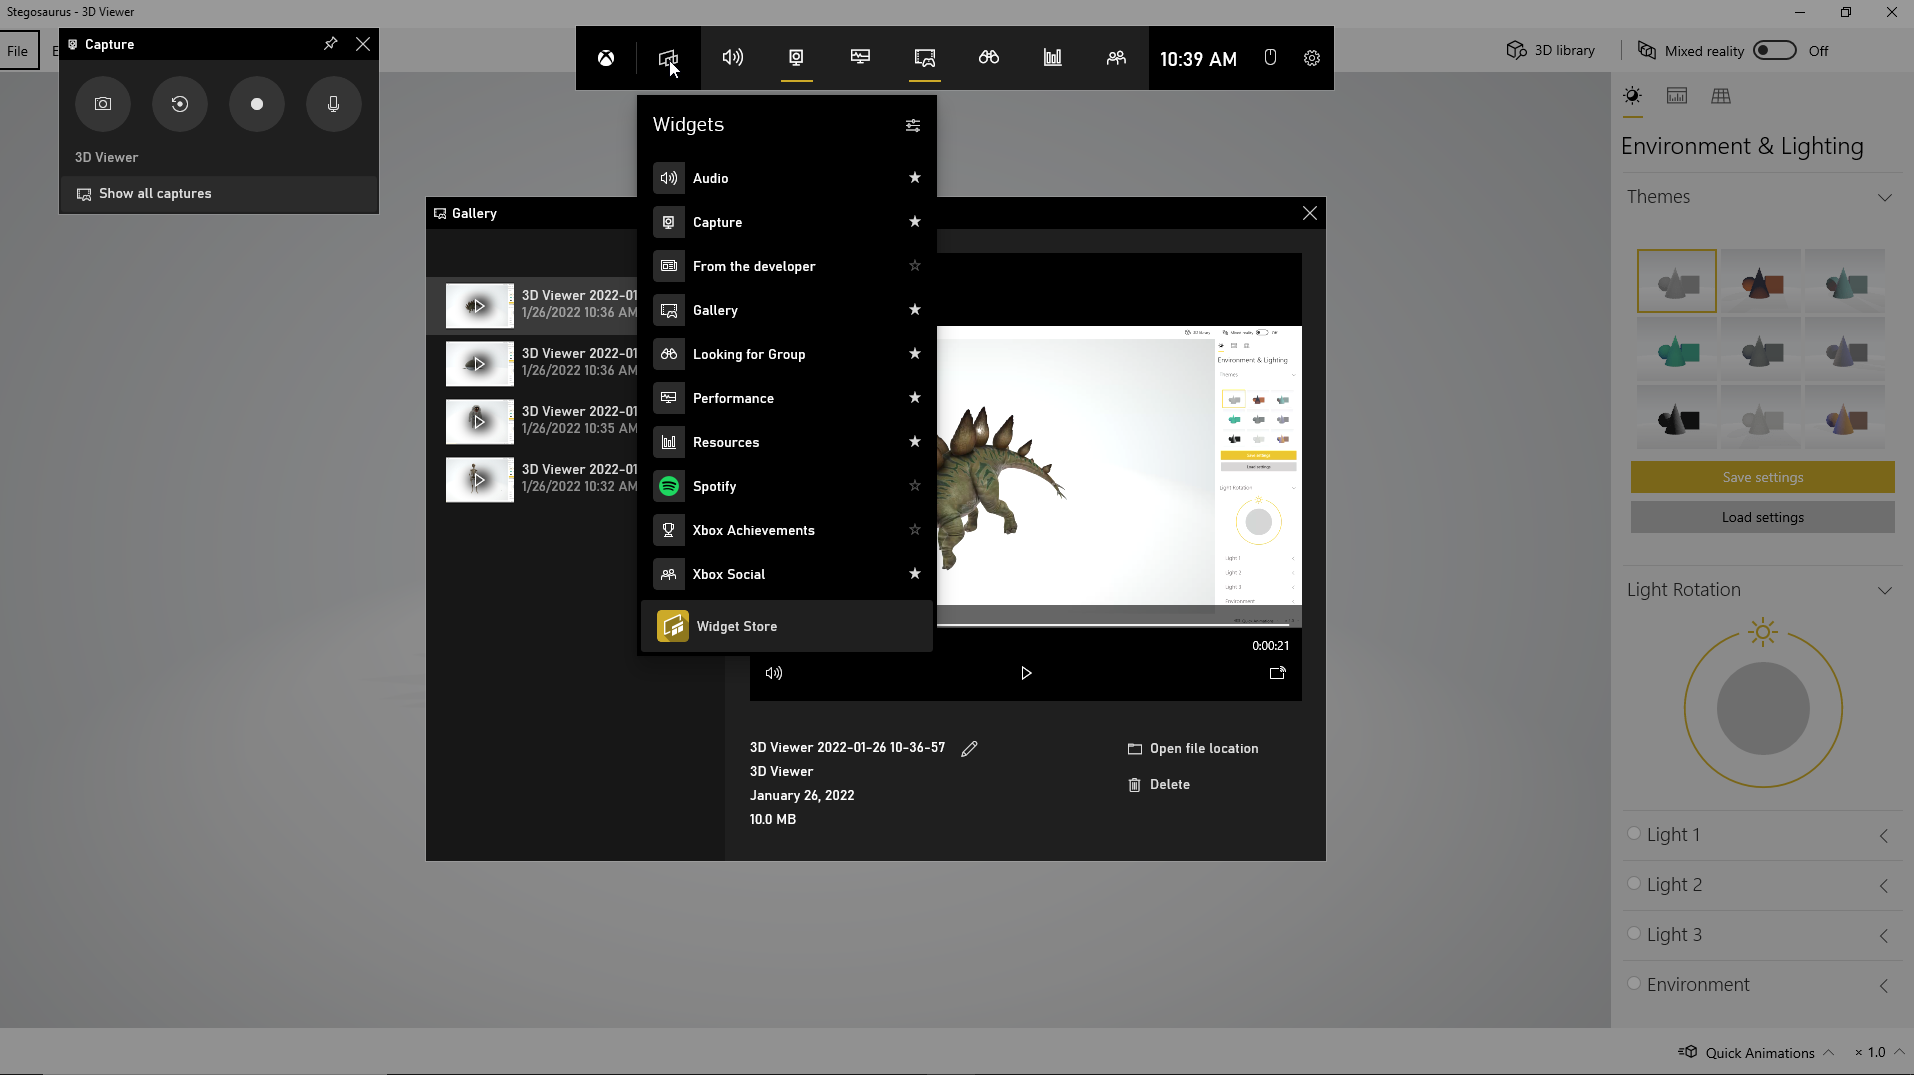Unfavorite Gallery widget star
1914x1075 pixels.
pyautogui.click(x=914, y=310)
